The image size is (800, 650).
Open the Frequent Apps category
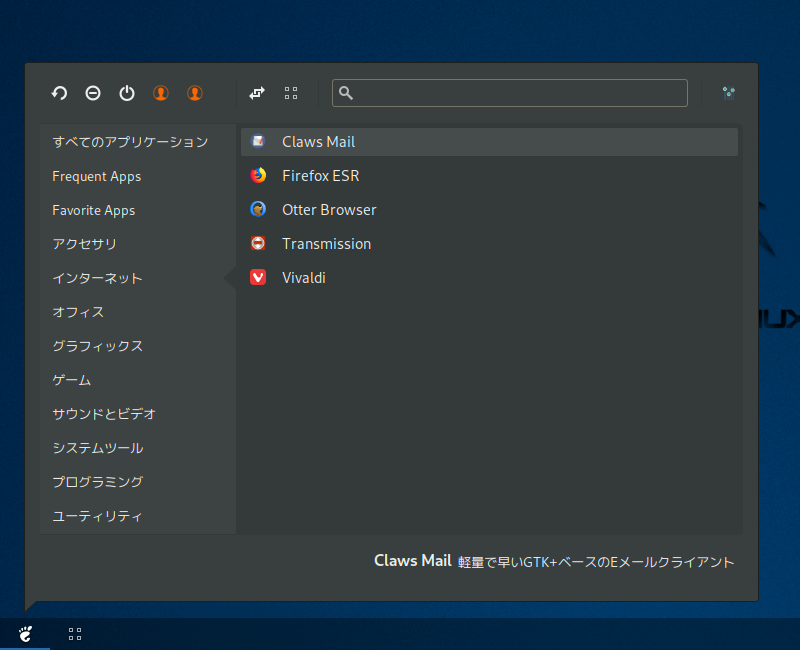click(97, 177)
